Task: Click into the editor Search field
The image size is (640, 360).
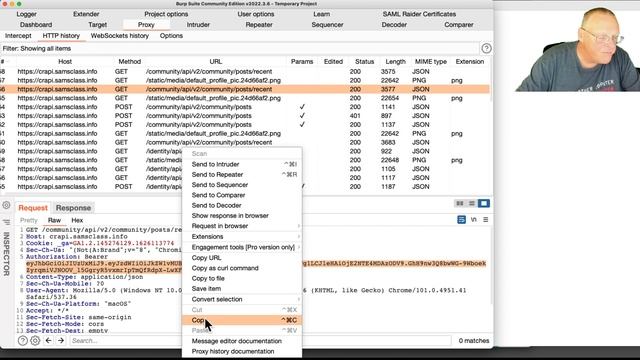Action: [x=260, y=340]
